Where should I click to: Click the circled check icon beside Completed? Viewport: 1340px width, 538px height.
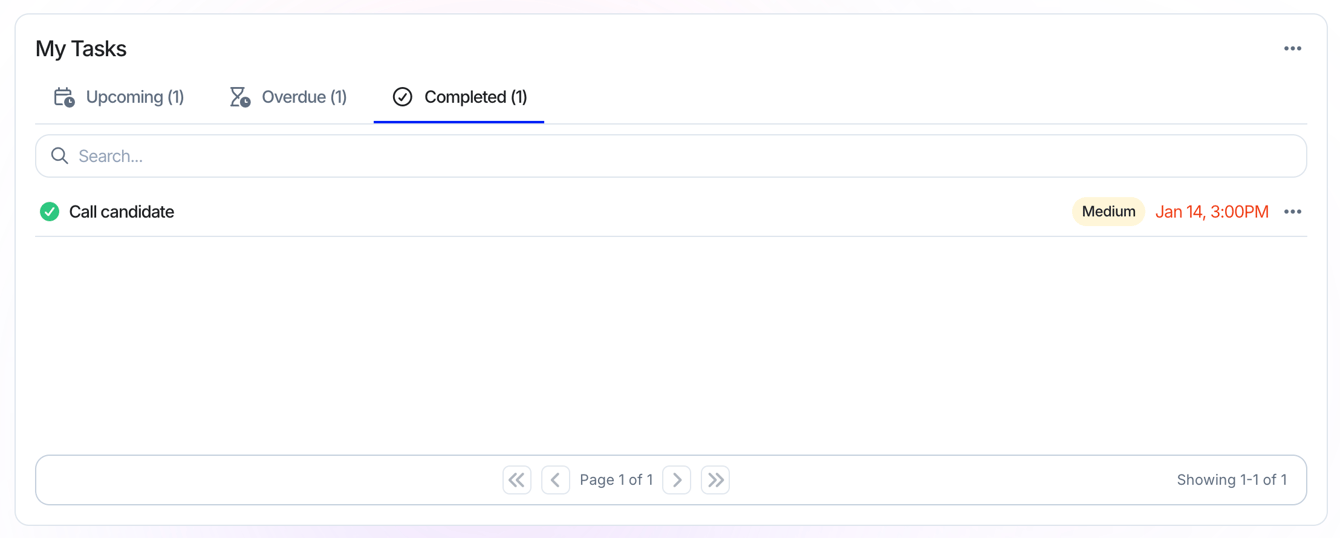402,97
